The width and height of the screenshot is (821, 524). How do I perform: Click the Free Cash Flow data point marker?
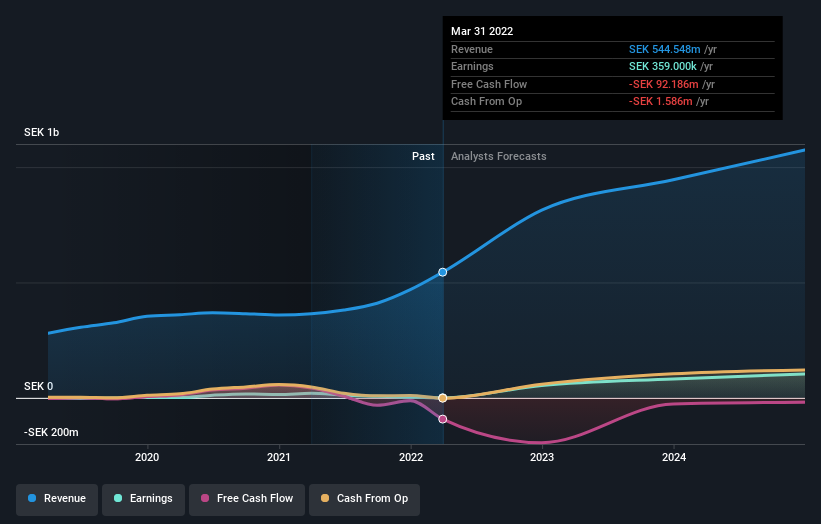[x=442, y=419]
